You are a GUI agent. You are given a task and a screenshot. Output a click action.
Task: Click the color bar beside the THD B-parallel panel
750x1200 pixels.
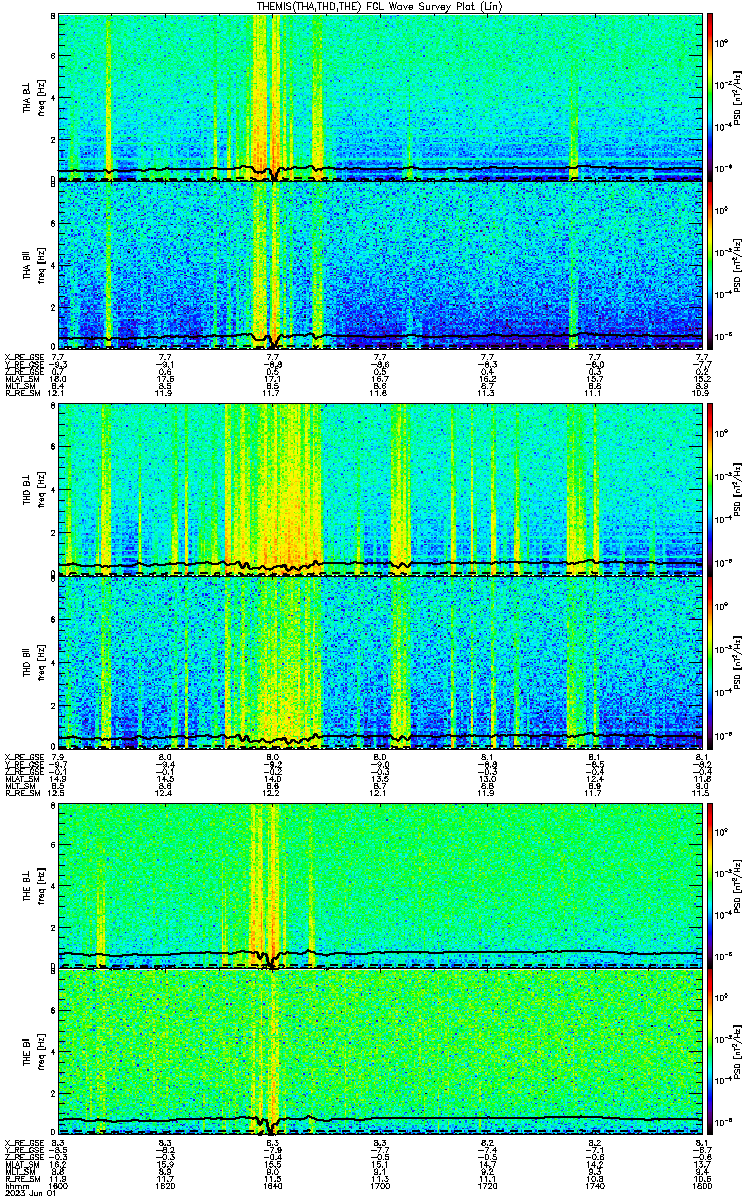[710, 658]
